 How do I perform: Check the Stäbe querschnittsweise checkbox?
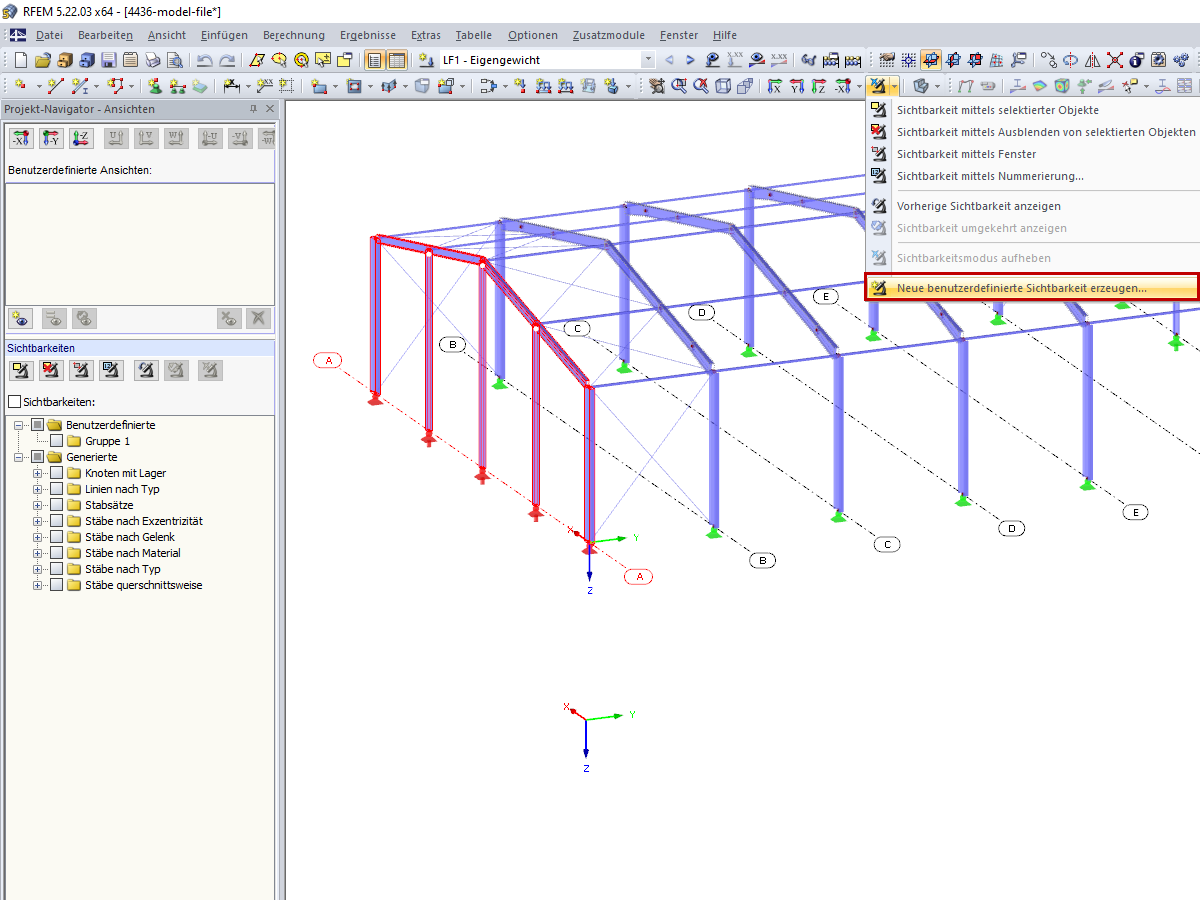(x=57, y=585)
